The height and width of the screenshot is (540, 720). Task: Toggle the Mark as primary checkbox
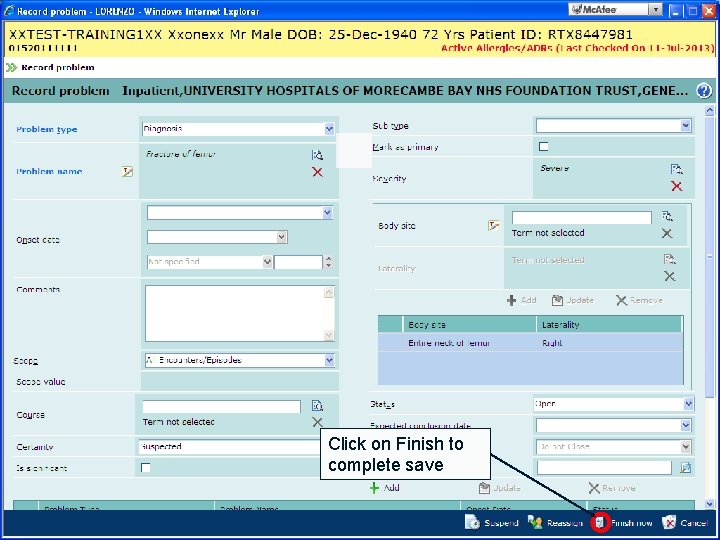coord(544,146)
